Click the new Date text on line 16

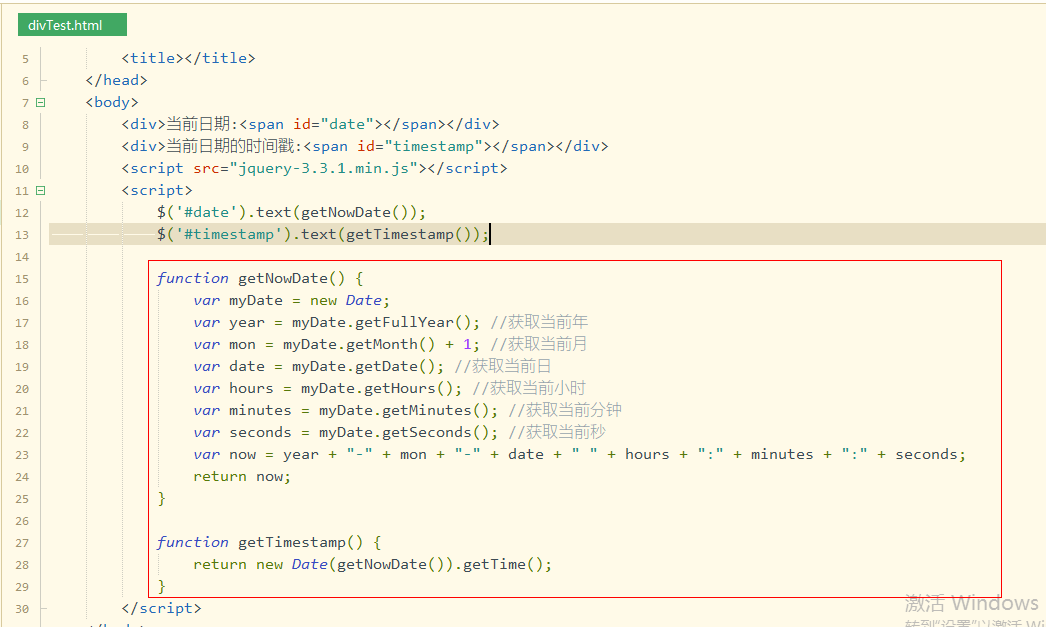click(346, 300)
